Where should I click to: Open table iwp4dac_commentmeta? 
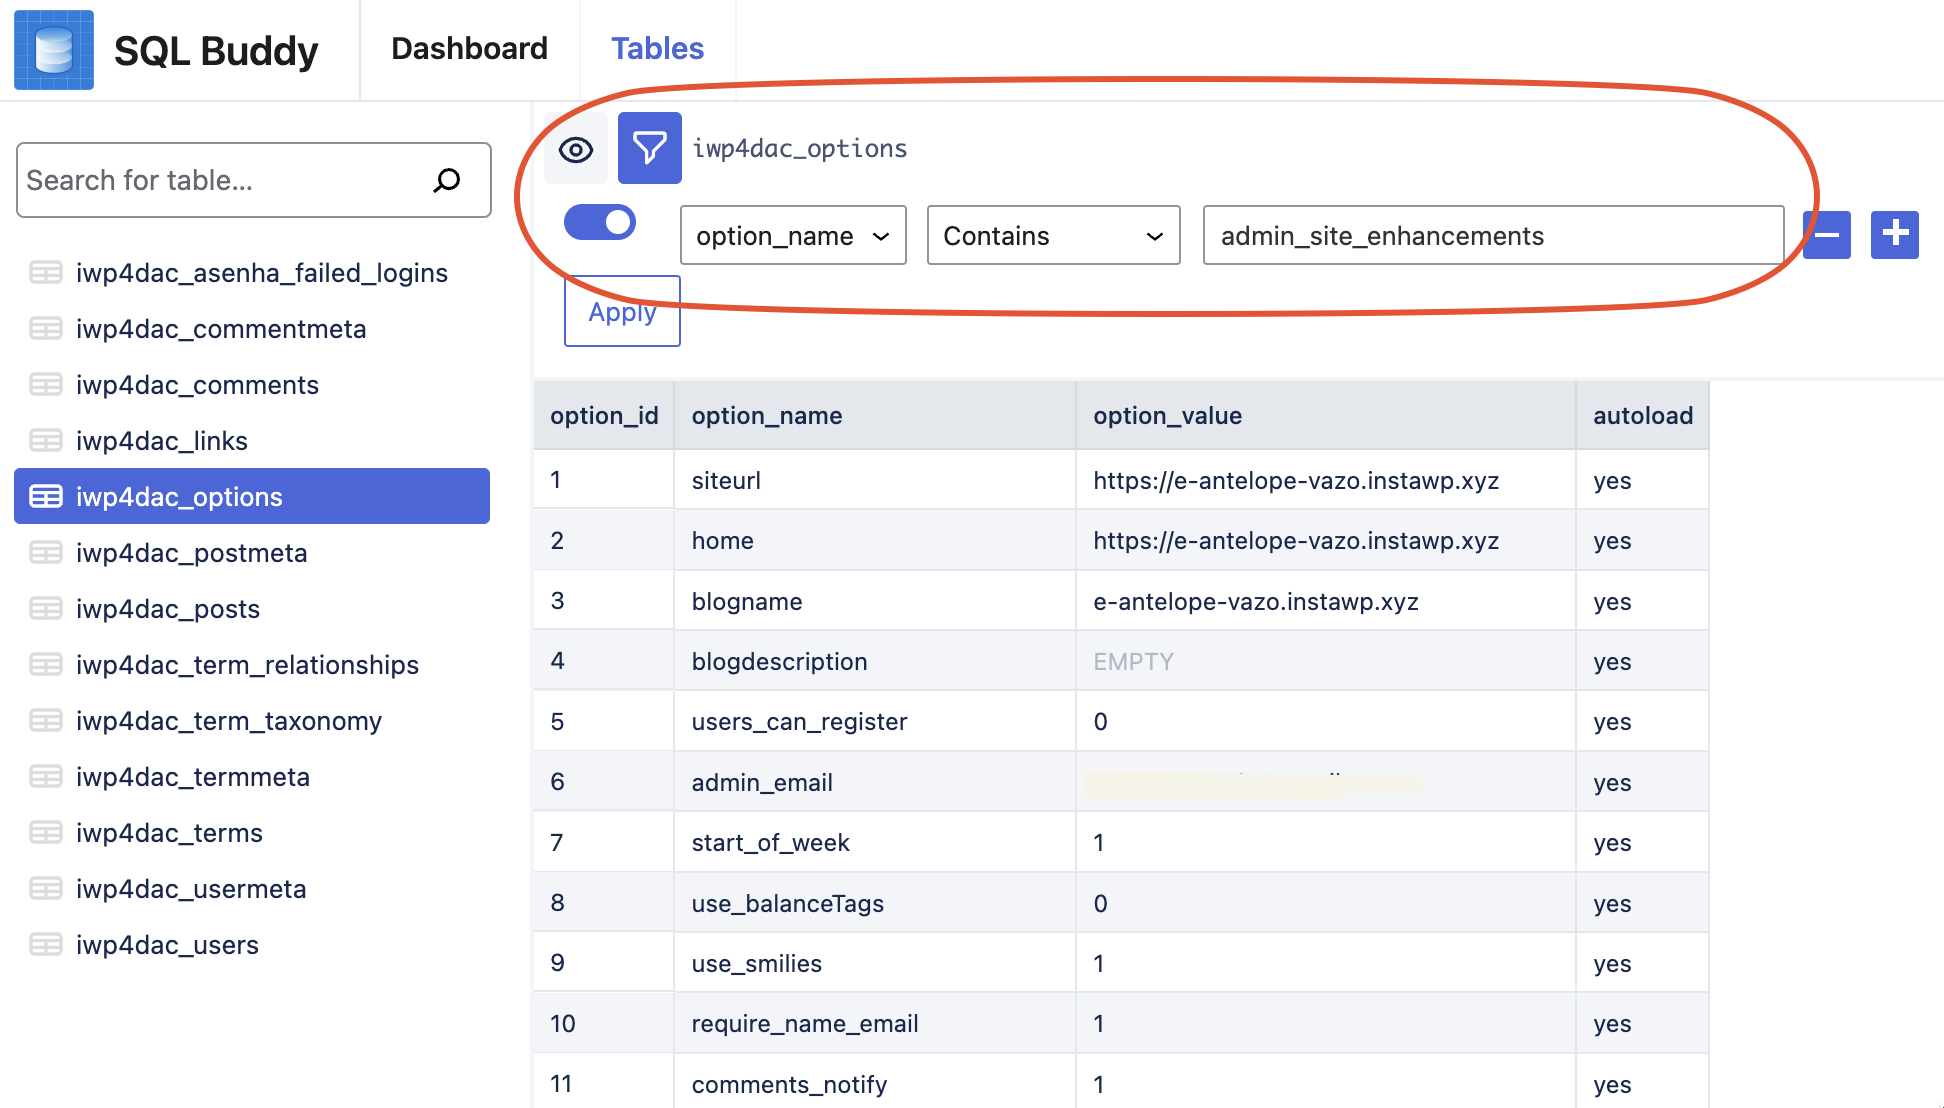click(252, 328)
